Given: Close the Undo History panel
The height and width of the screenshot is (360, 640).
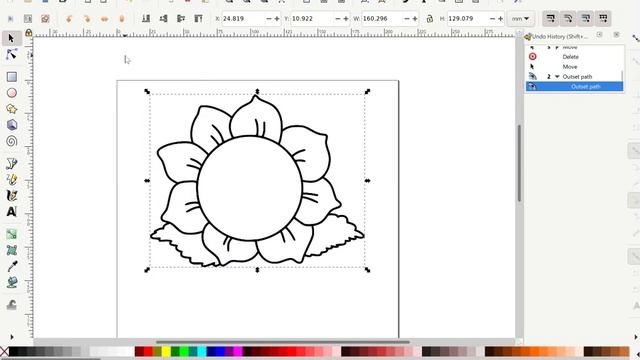Looking at the screenshot, I should pos(617,35).
